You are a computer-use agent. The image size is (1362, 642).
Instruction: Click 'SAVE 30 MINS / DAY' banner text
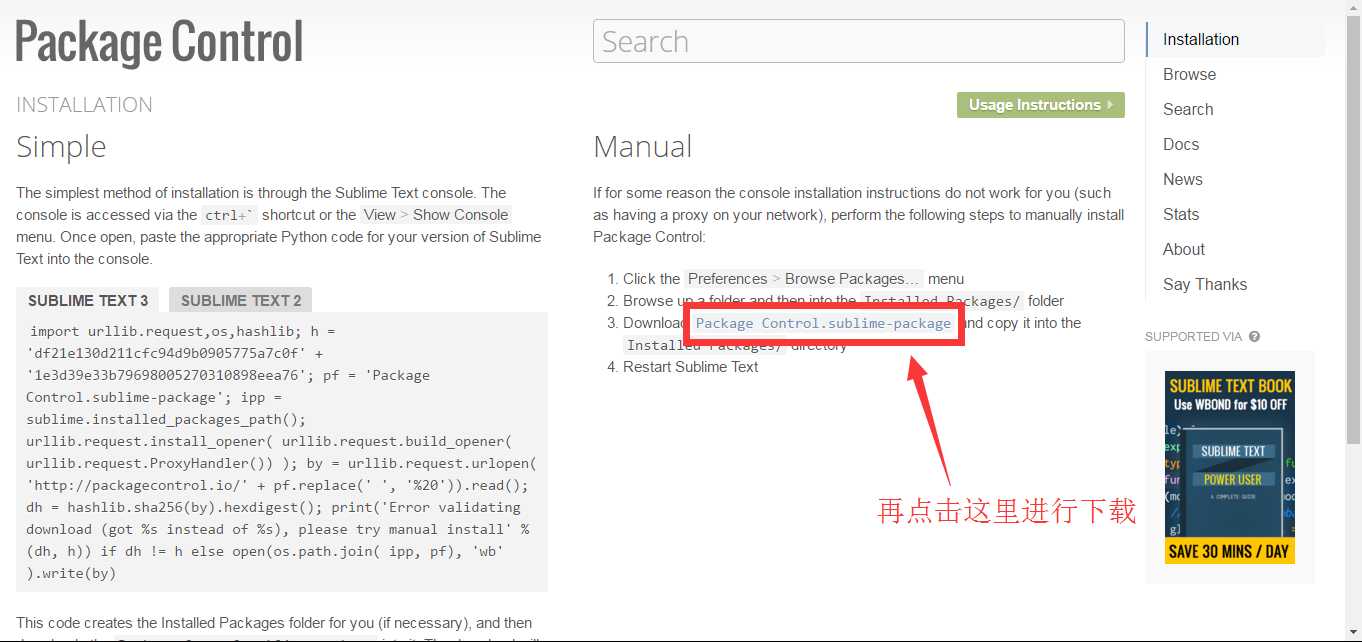[x=1230, y=552]
